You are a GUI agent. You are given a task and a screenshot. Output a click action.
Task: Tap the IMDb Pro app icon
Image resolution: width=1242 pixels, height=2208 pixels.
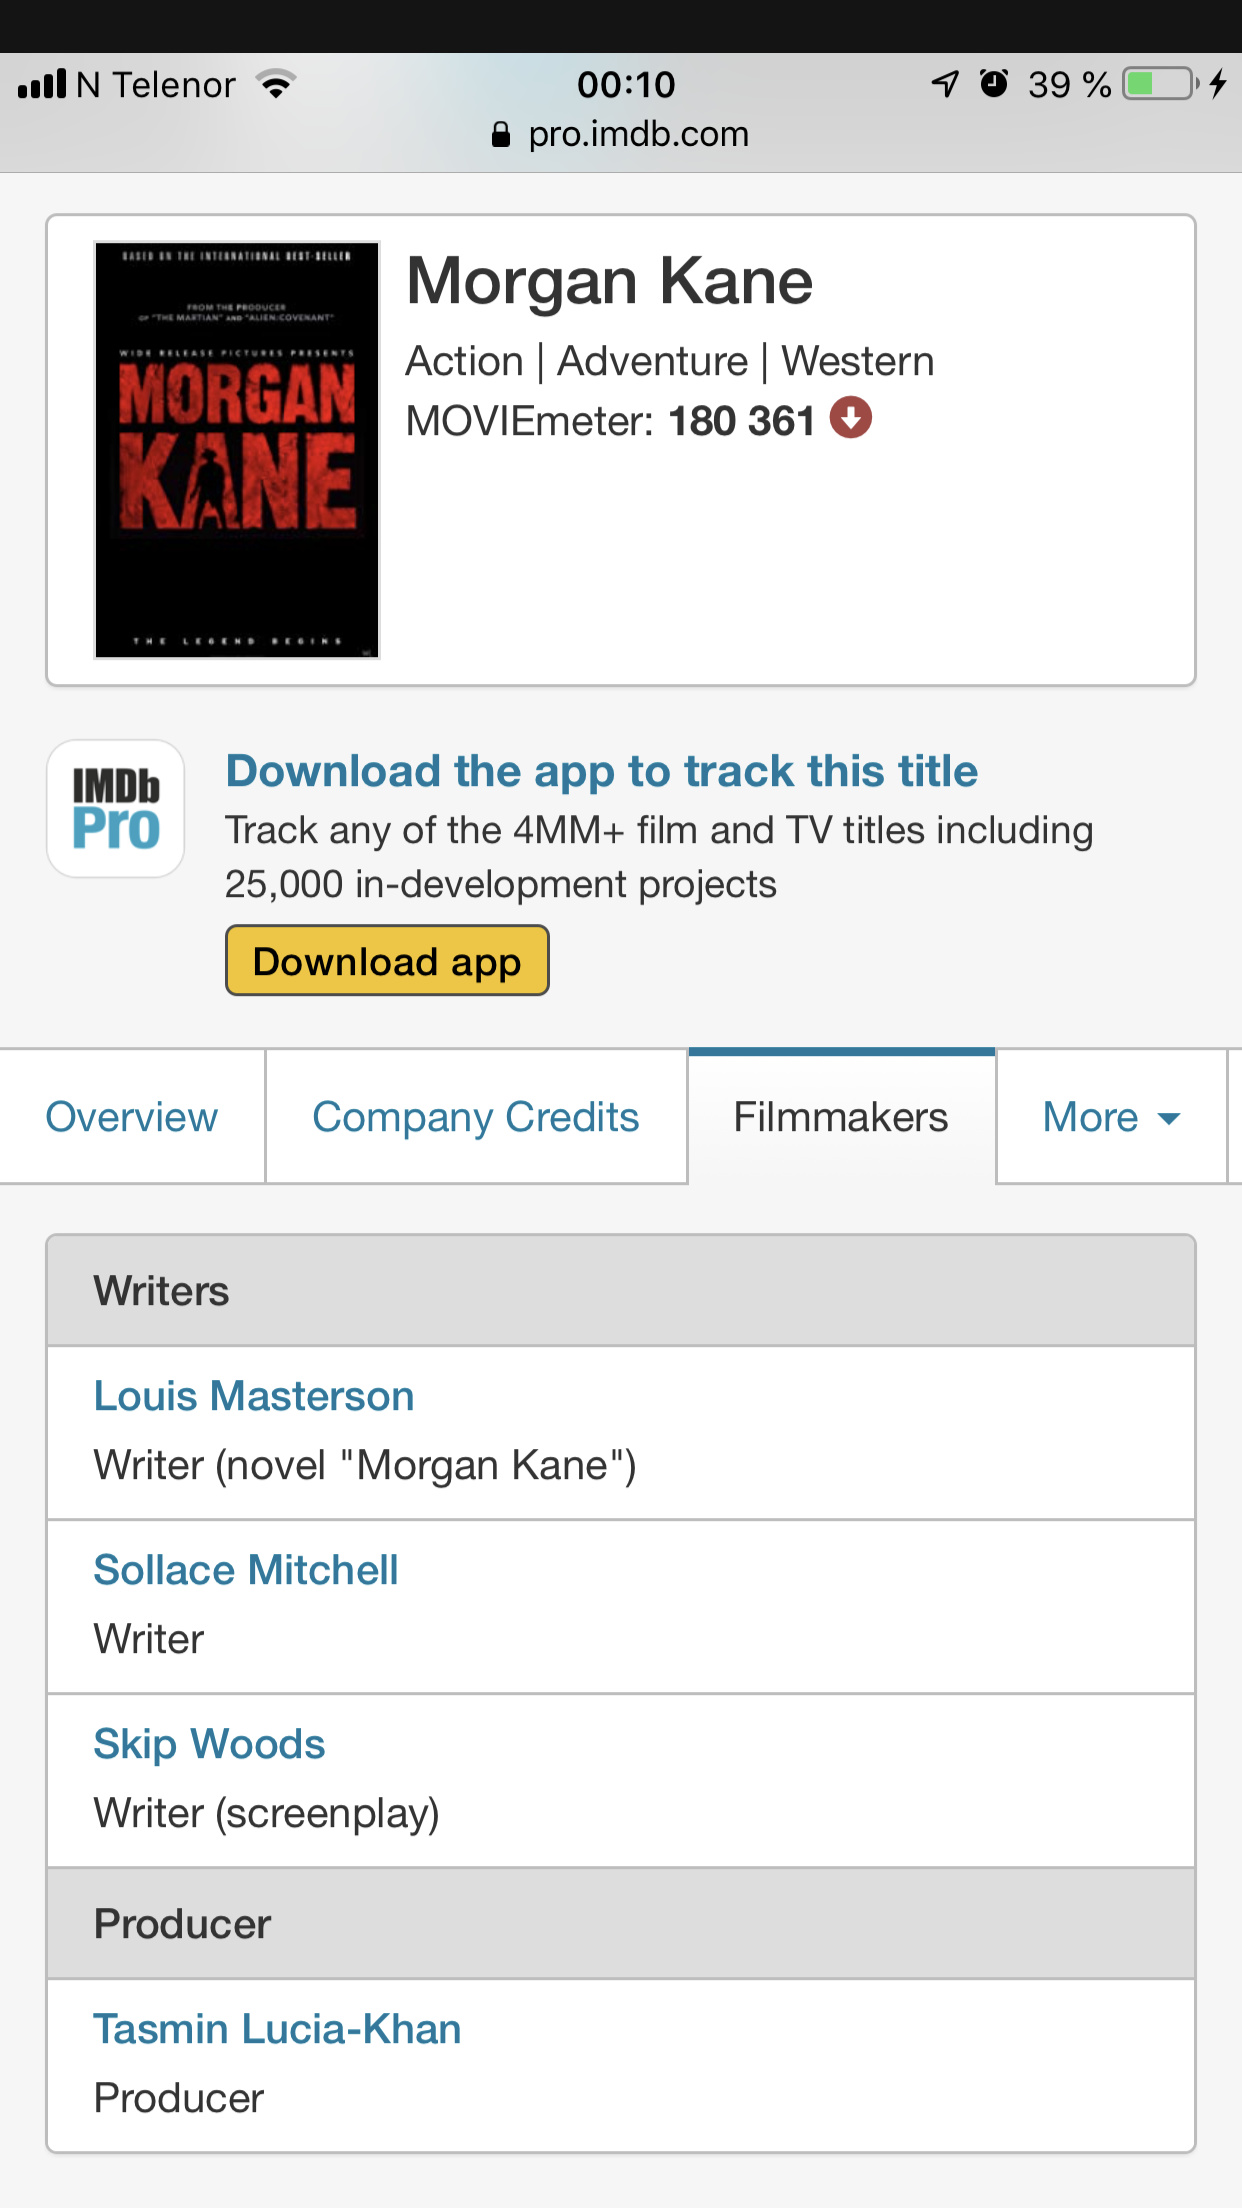coord(115,808)
